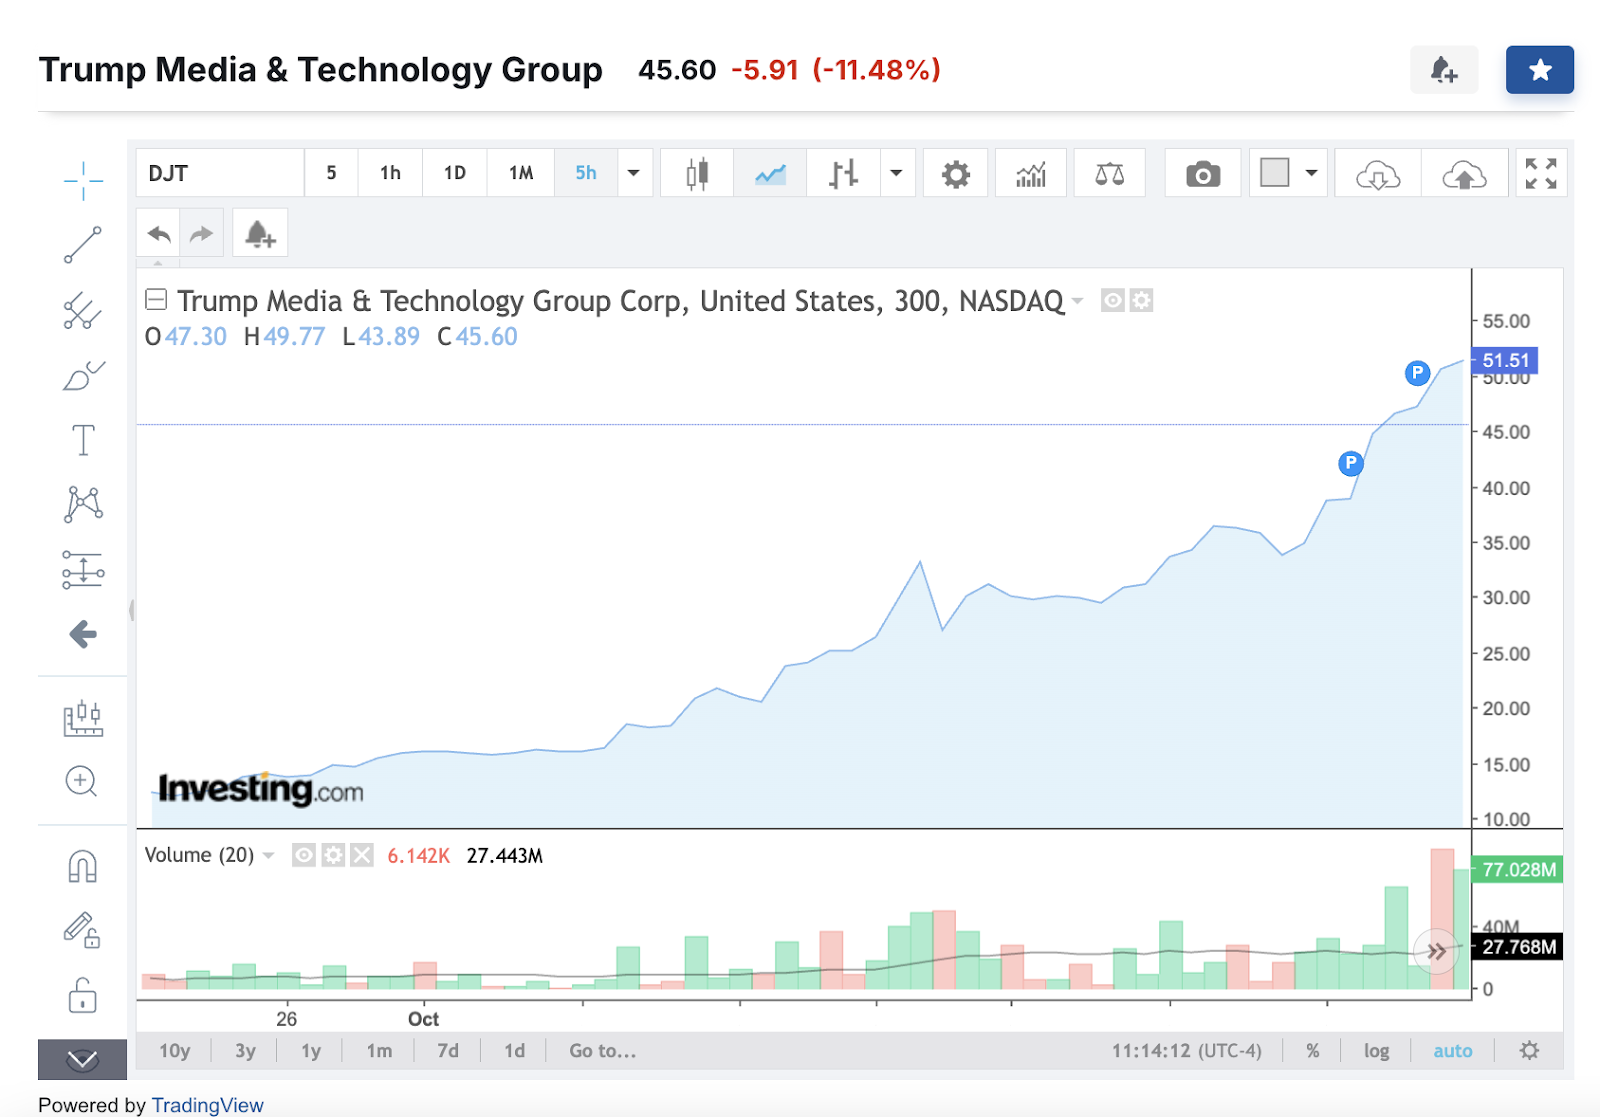The height and width of the screenshot is (1117, 1600).
Task: Click upper P marker on chart
Action: point(1417,373)
